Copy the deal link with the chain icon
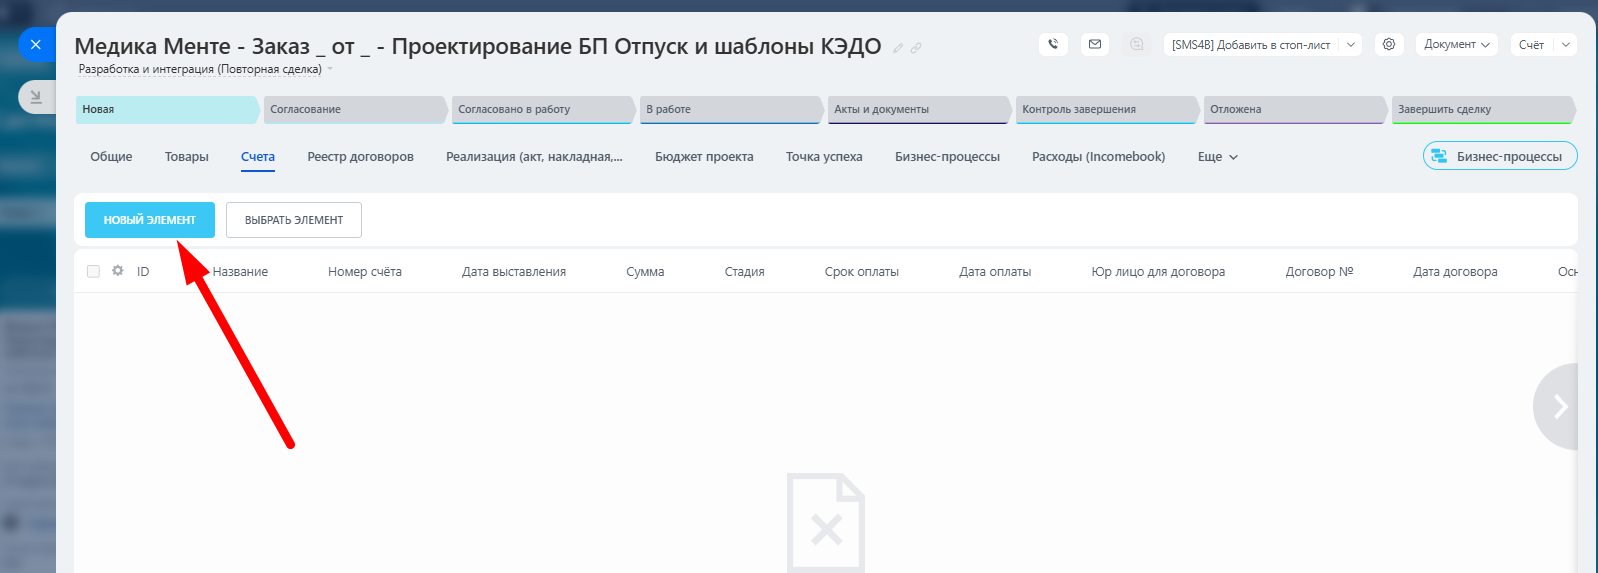 (x=916, y=48)
